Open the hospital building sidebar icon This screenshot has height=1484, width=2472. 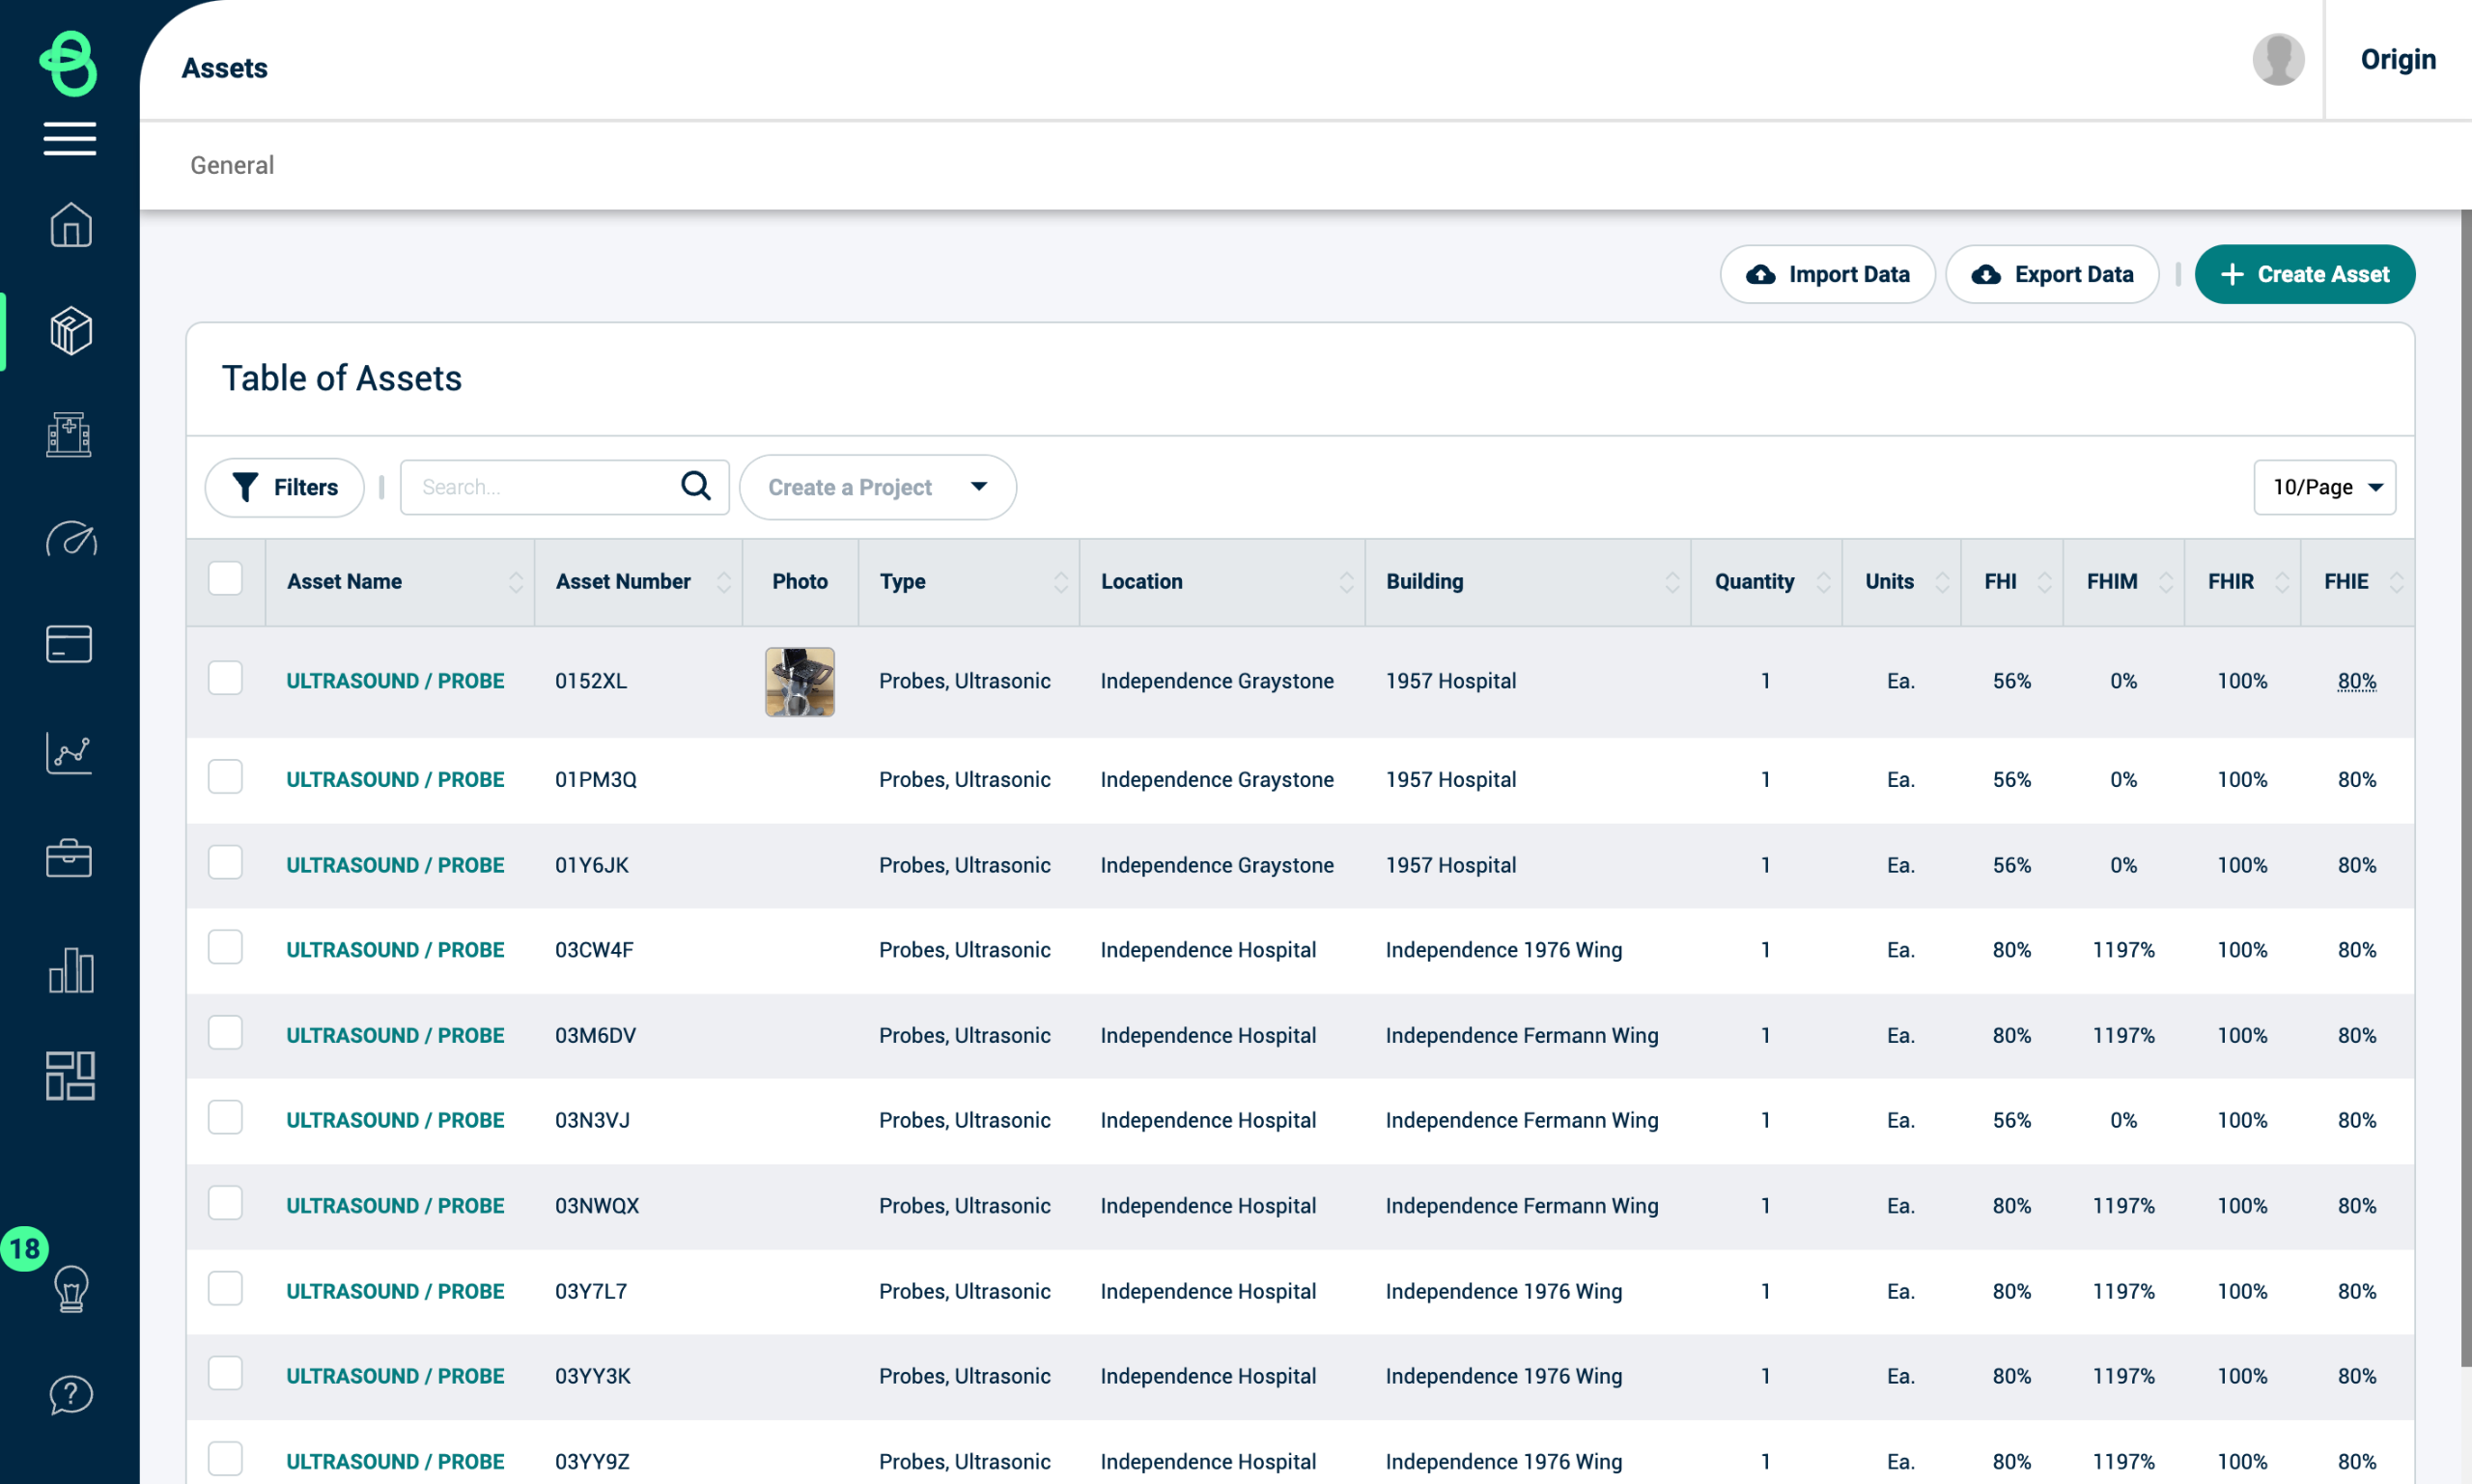pos(69,435)
